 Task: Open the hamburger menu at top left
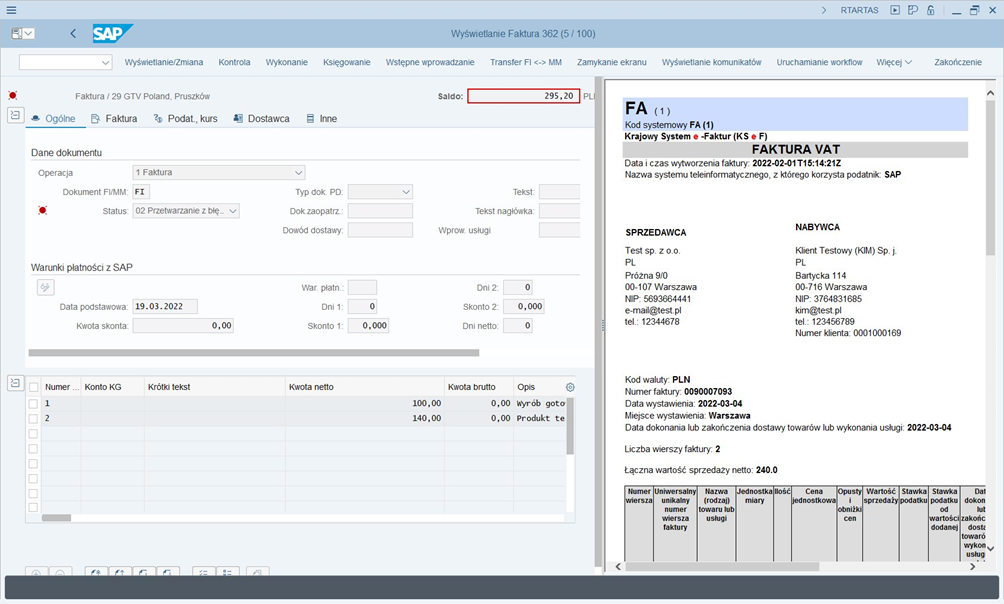click(11, 10)
